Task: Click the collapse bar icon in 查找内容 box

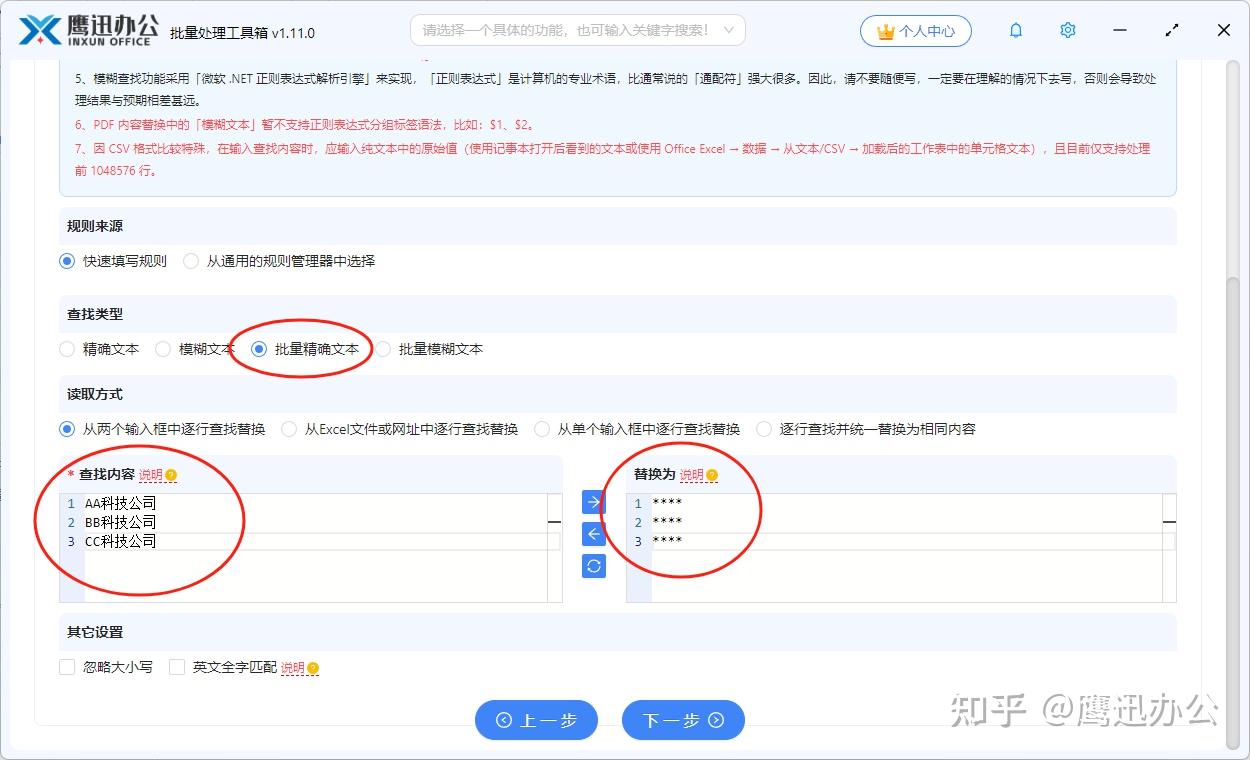Action: pos(554,522)
